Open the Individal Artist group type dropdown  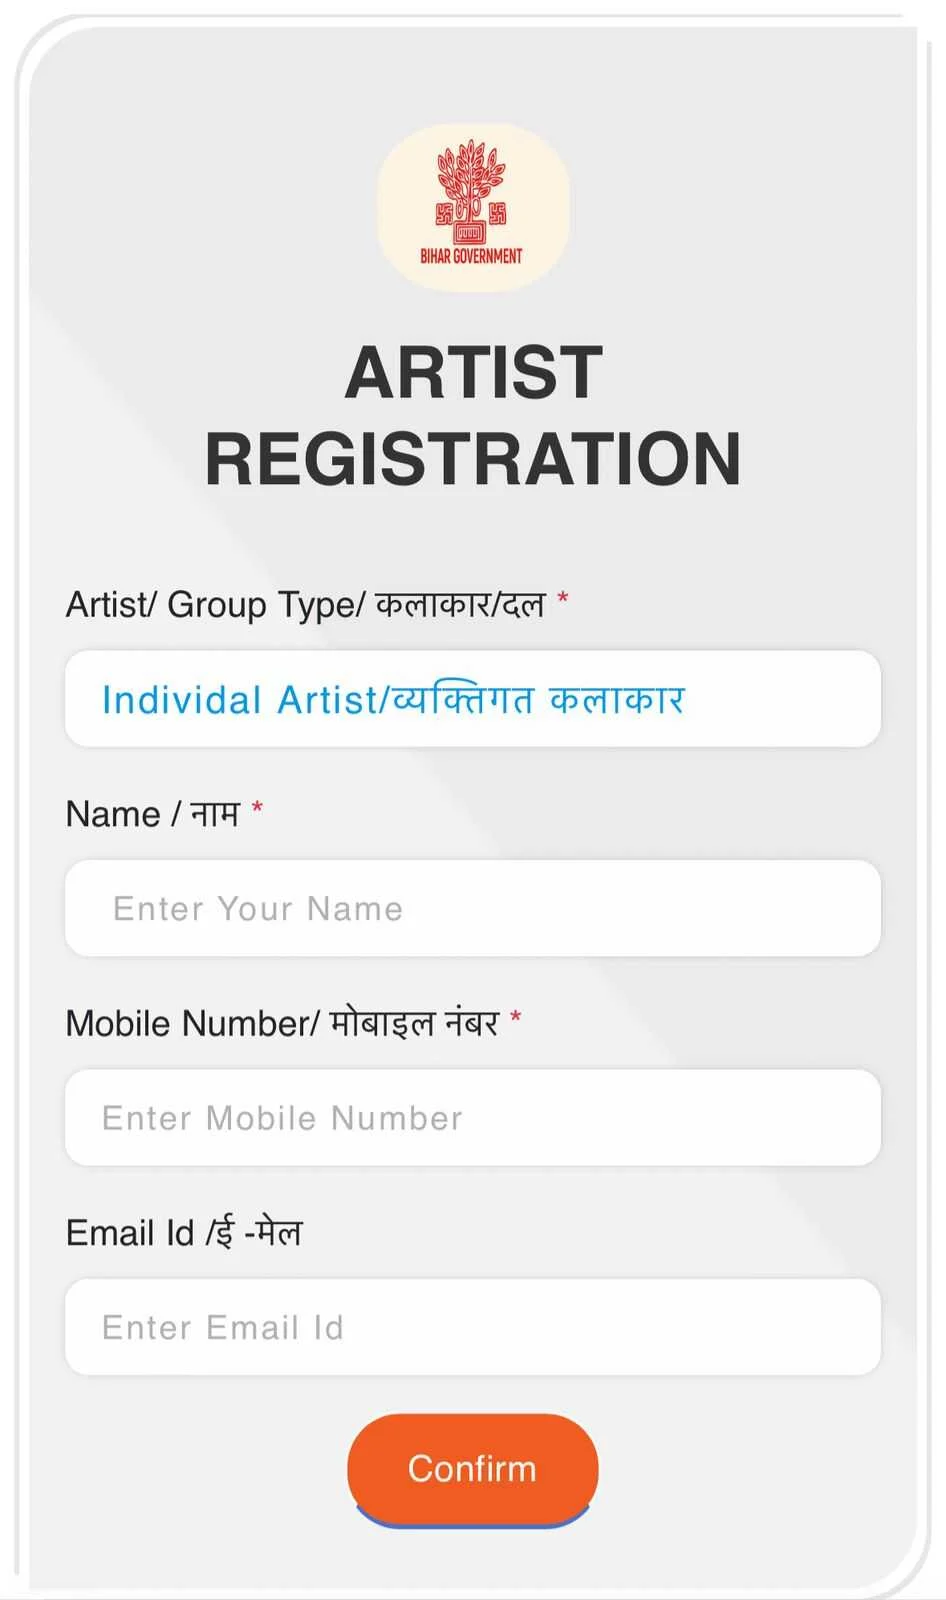tap(473, 699)
